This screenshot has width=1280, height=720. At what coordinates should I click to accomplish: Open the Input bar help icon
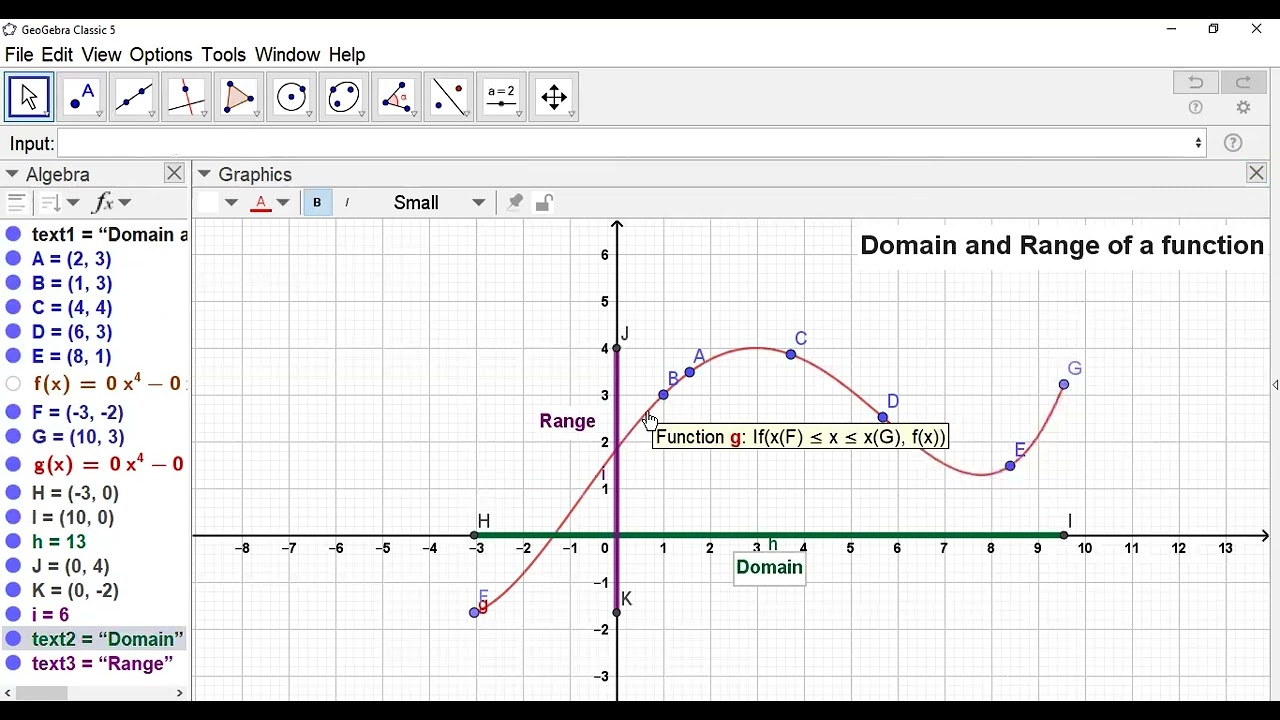coord(1233,143)
